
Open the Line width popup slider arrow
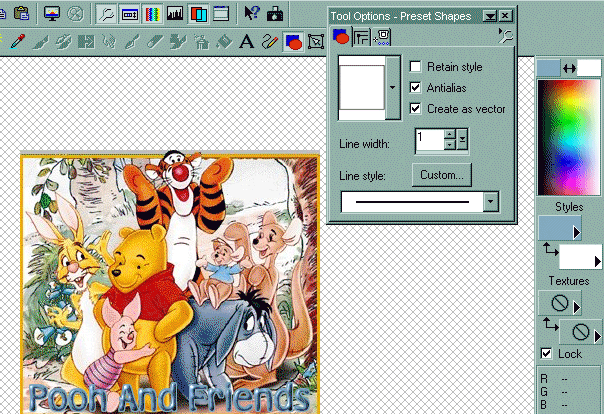coord(462,139)
